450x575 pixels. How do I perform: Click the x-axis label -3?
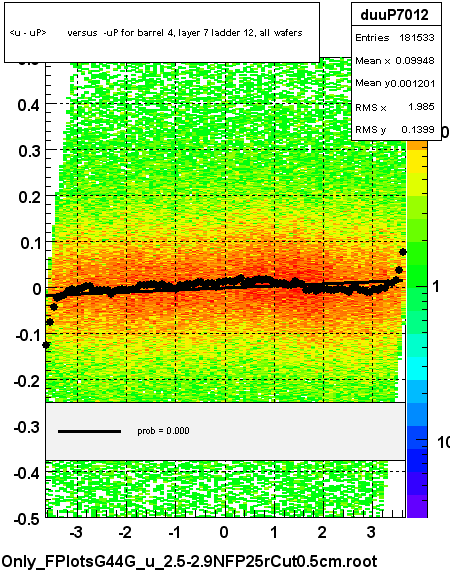coord(76,532)
